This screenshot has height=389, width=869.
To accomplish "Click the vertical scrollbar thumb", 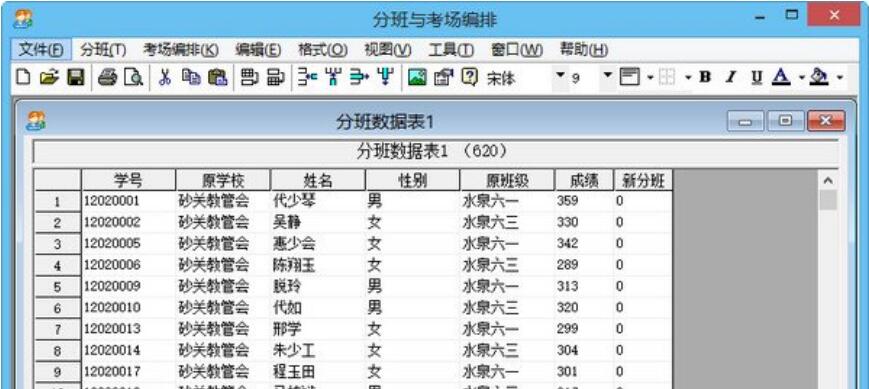I will pos(828,200).
